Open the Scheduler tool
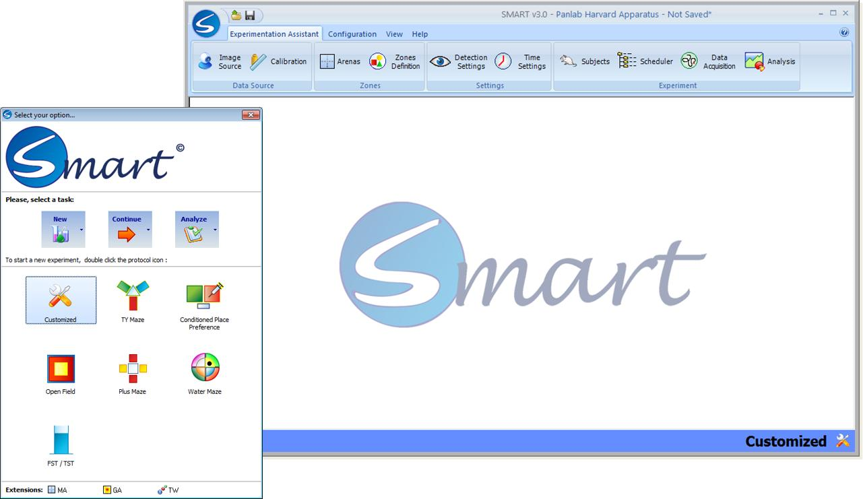This screenshot has height=499, width=863. pos(645,62)
